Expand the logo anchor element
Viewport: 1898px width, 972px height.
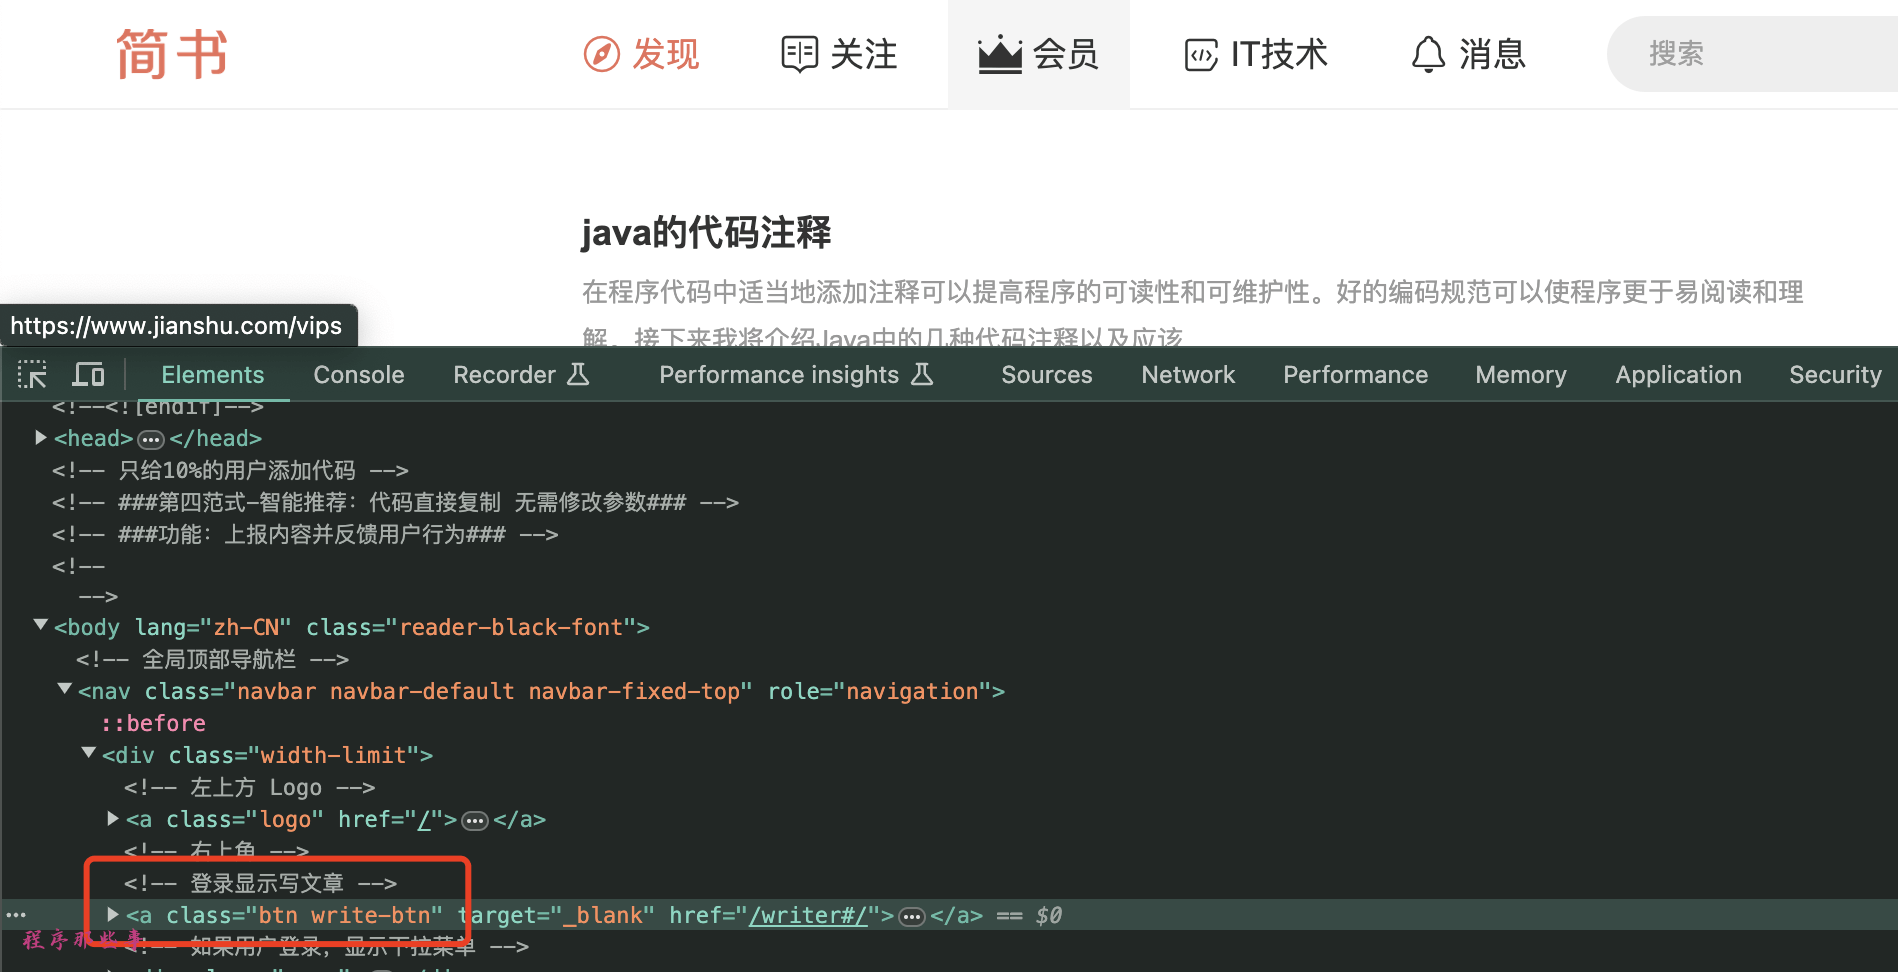coord(113,819)
